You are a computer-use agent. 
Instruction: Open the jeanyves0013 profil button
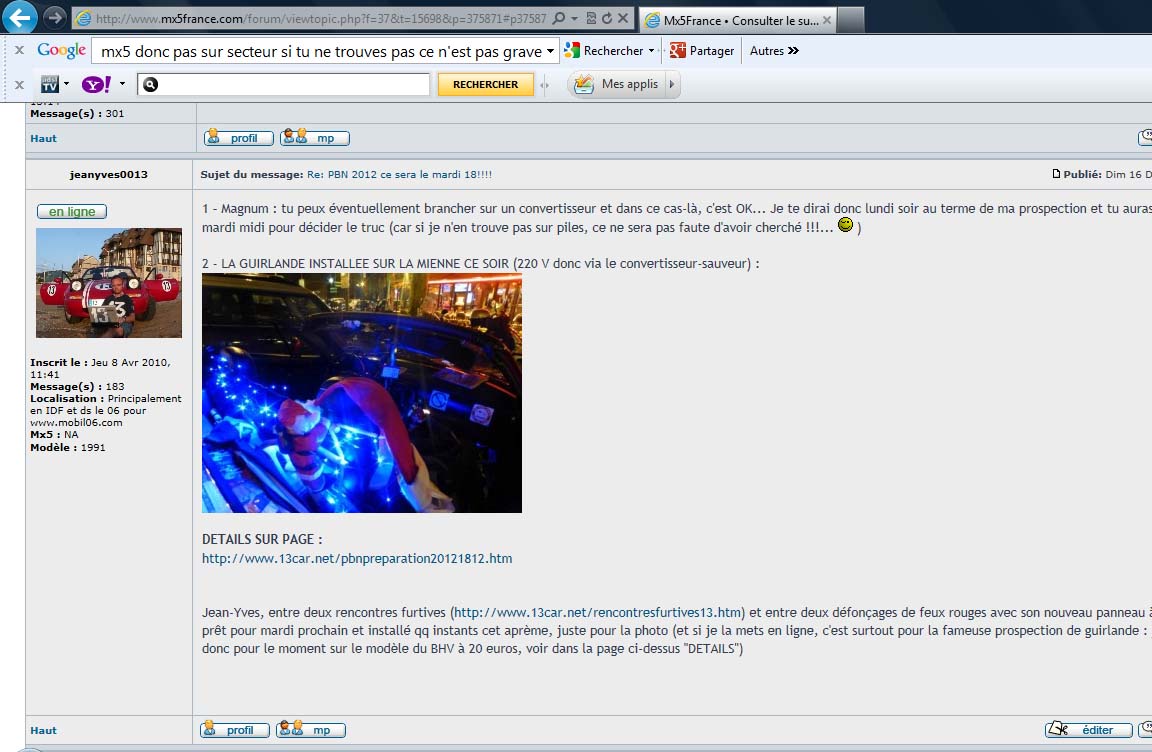tap(236, 730)
